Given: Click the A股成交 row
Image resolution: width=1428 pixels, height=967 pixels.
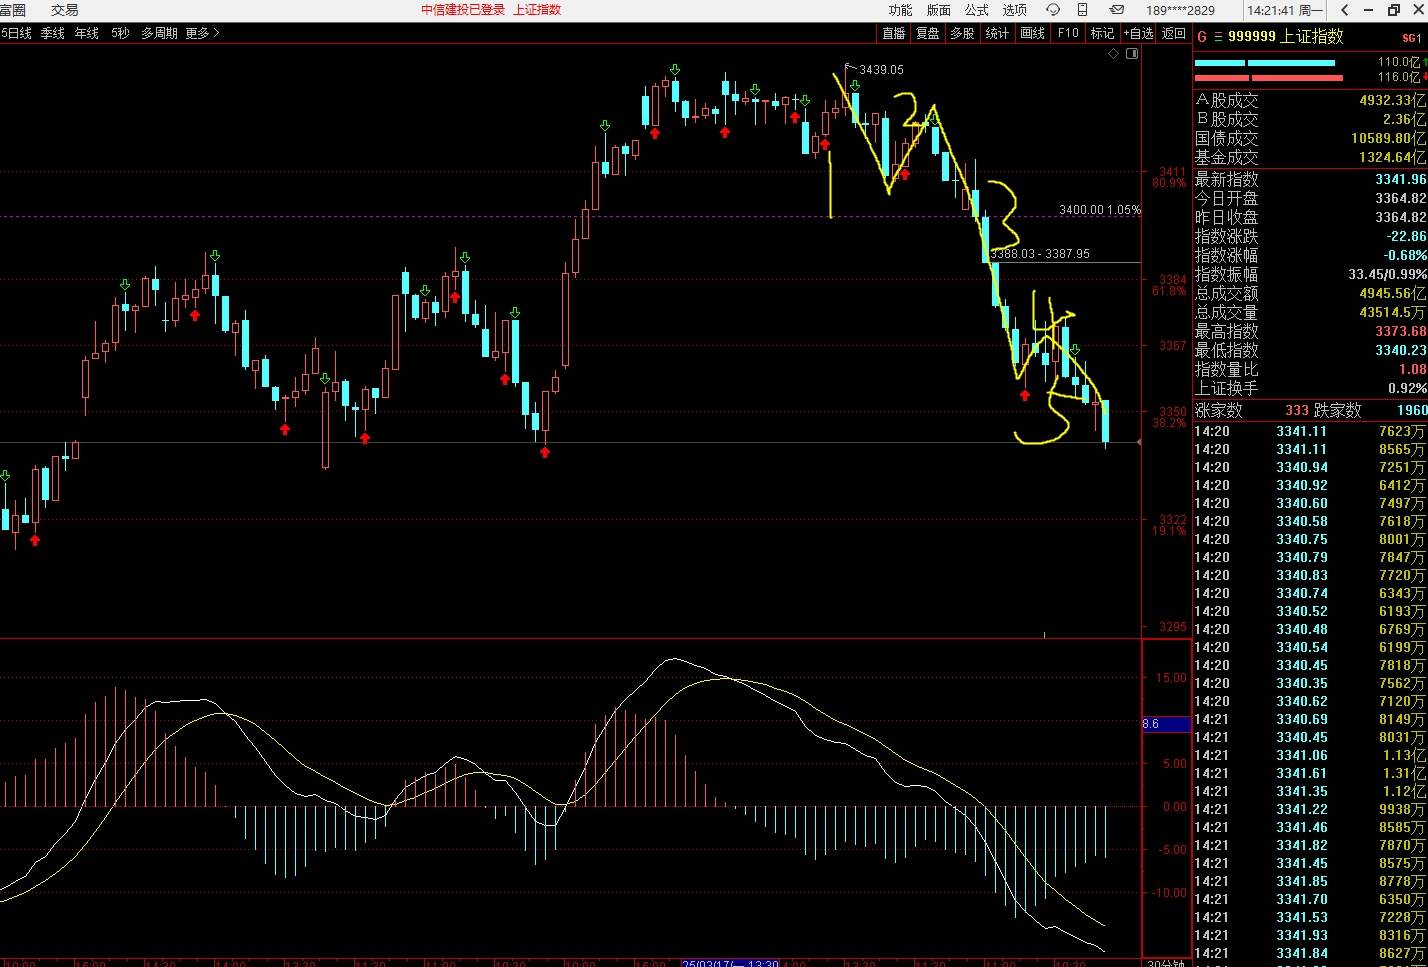Looking at the screenshot, I should click(1310, 101).
